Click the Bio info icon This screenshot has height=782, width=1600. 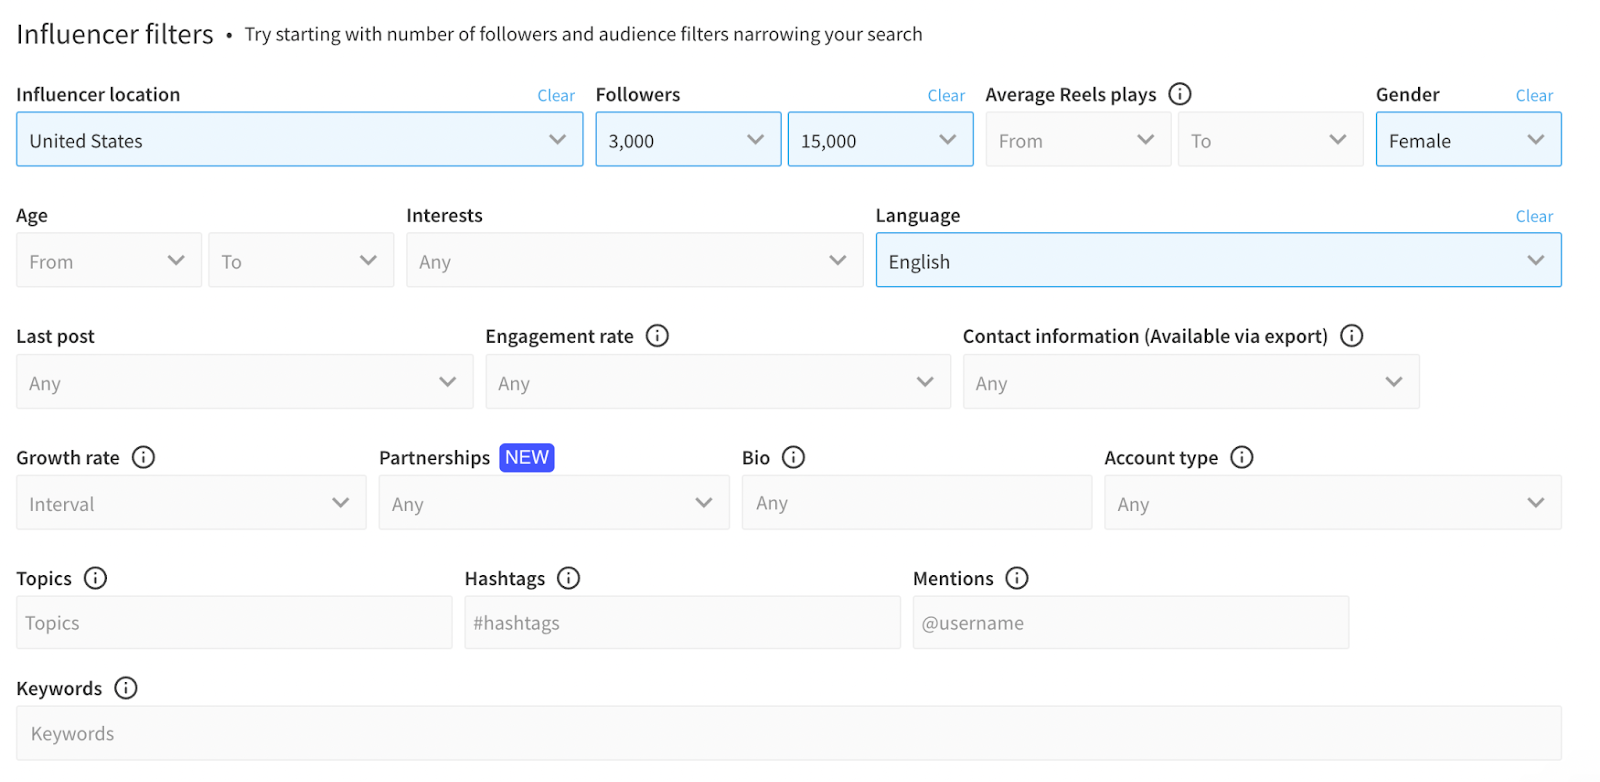[x=793, y=457]
